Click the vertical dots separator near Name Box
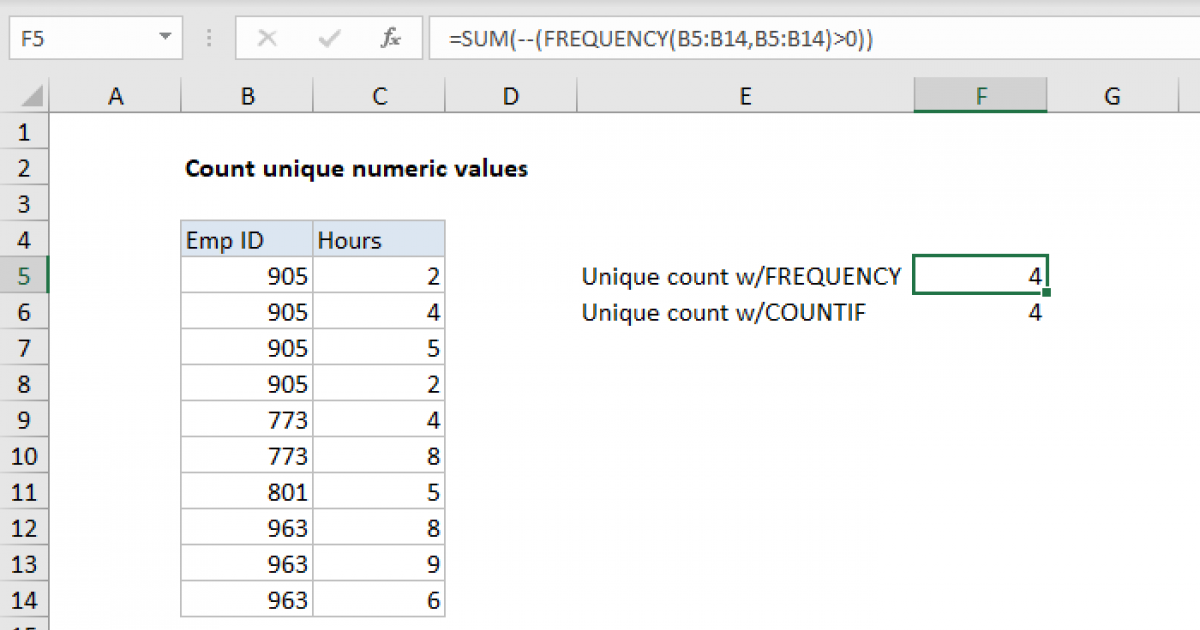 tap(208, 38)
